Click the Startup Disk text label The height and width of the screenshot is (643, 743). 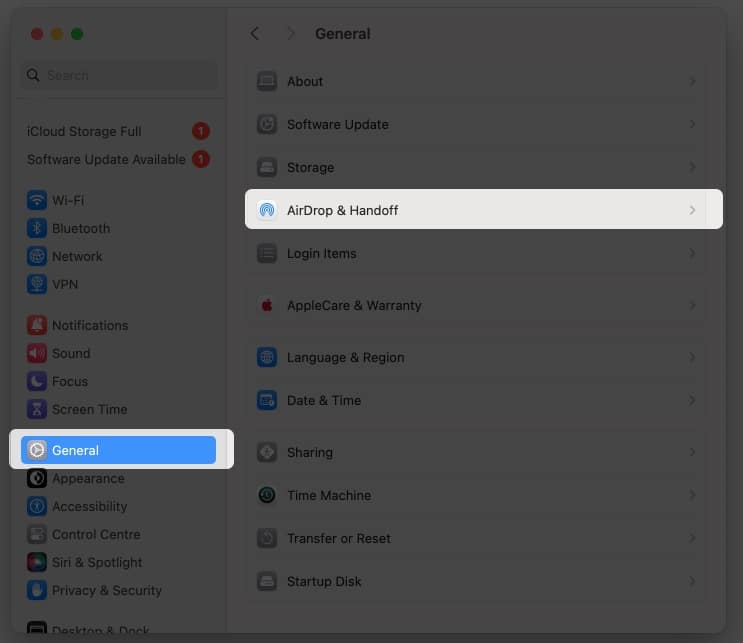[325, 581]
